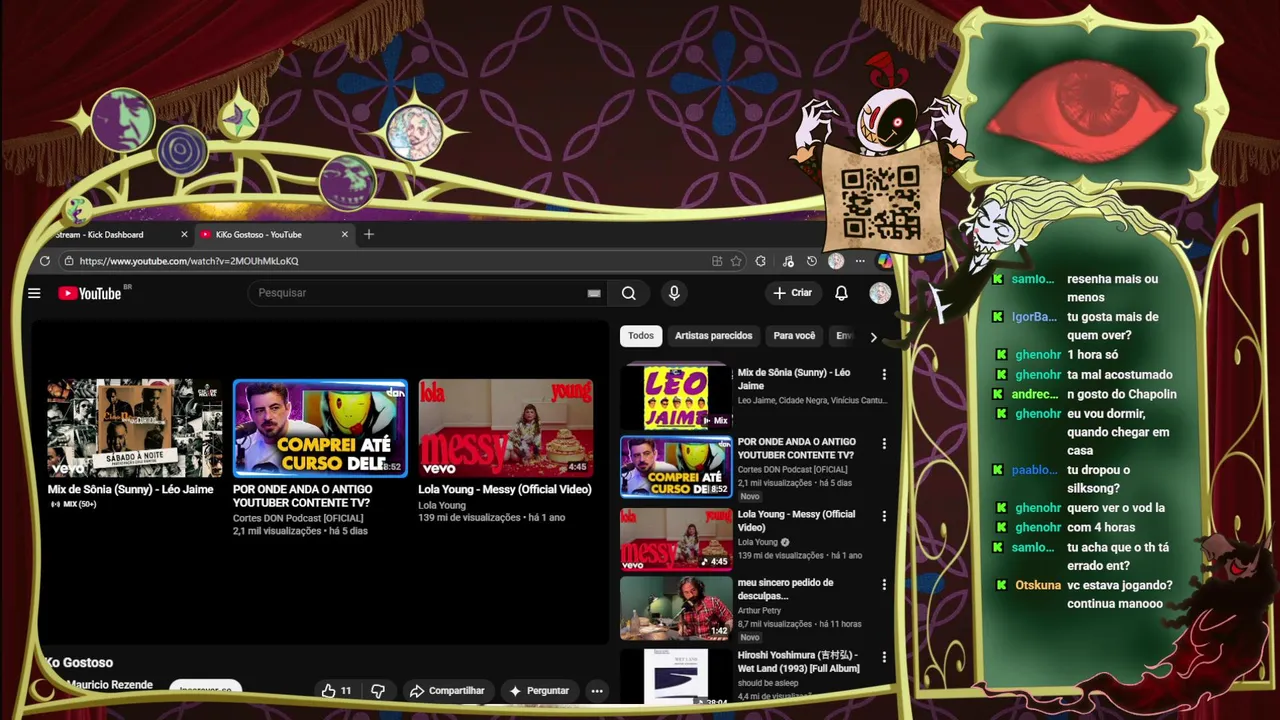Open sidebar title POR ONDE ANDA O ANTIGO YOUTUBER
The height and width of the screenshot is (720, 1280).
click(x=797, y=448)
